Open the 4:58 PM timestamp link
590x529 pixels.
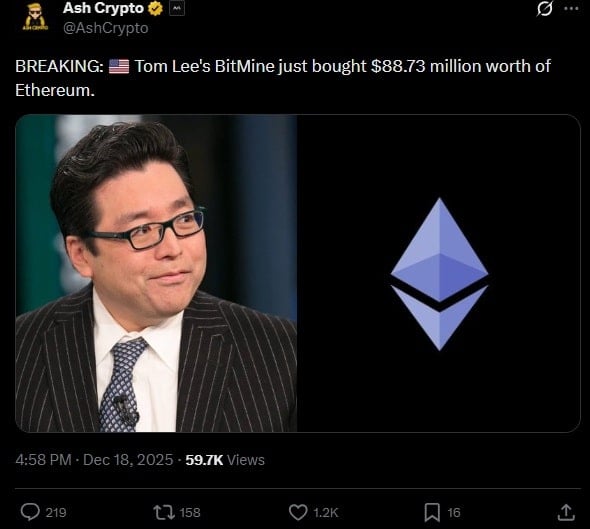pyautogui.click(x=43, y=460)
